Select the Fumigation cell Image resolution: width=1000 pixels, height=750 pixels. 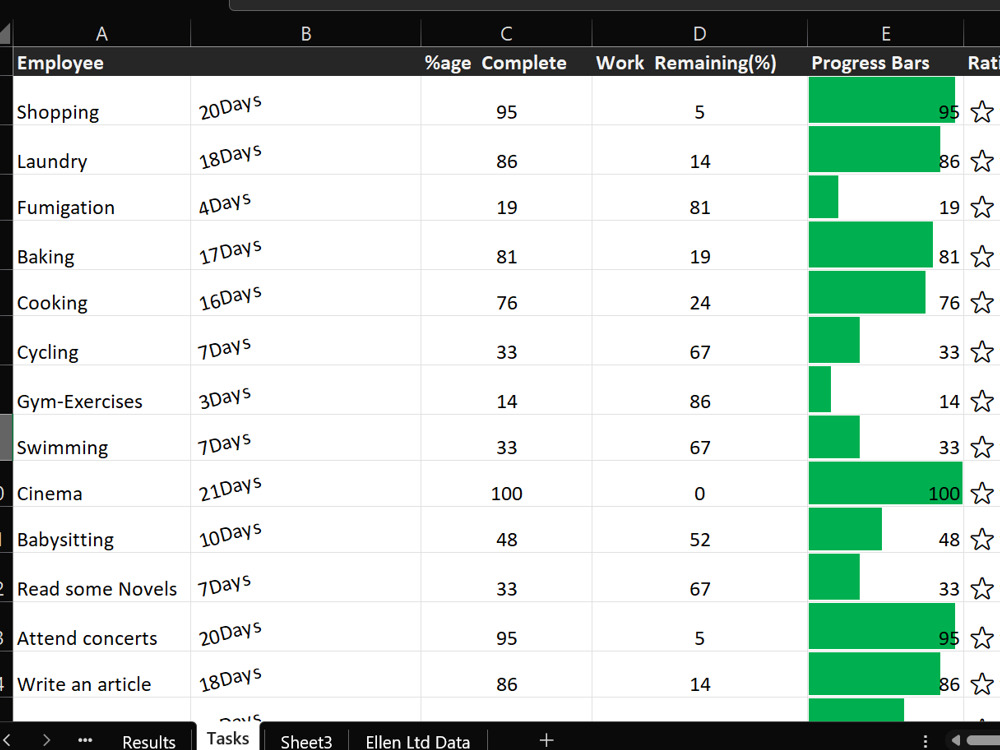pos(101,198)
